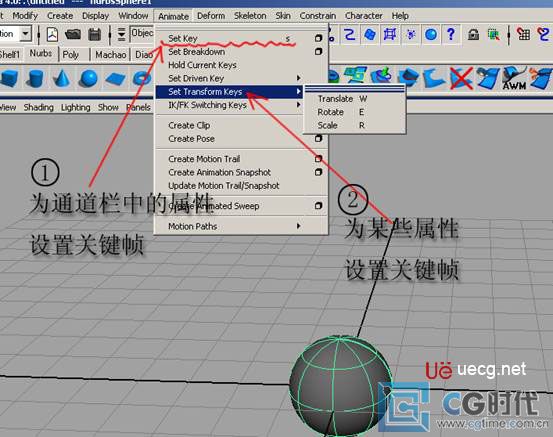Open the Create Animated Sweep options box

pos(318,206)
